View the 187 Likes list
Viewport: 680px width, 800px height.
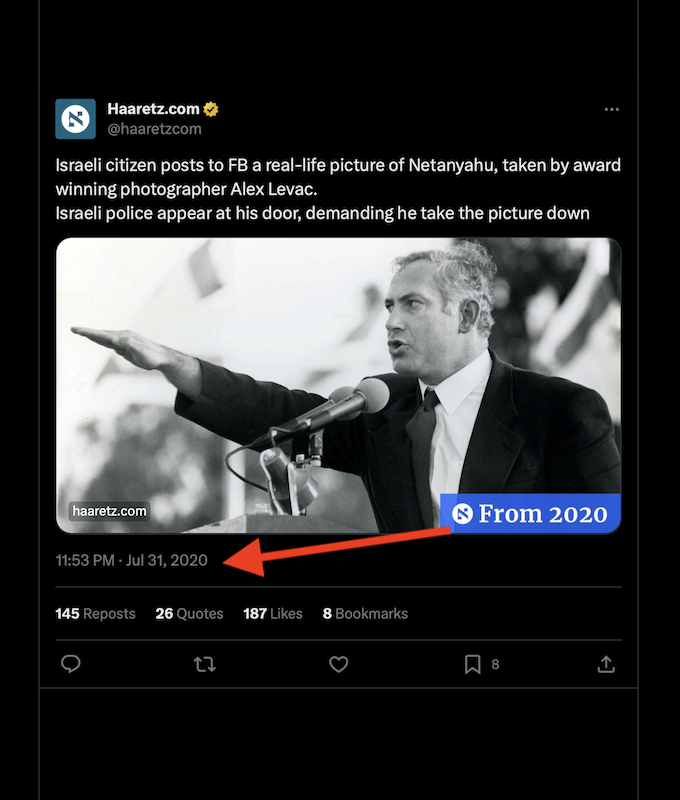tap(272, 614)
